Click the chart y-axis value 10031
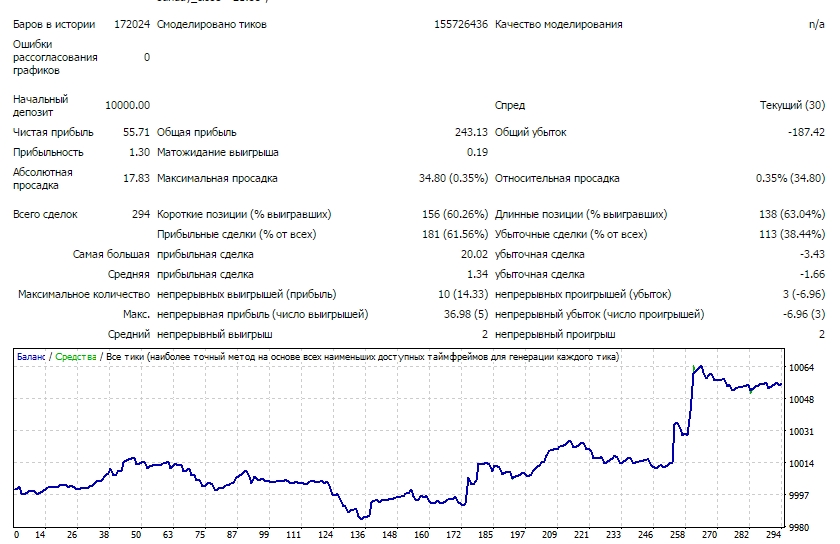This screenshot has width=840, height=544. tap(801, 431)
